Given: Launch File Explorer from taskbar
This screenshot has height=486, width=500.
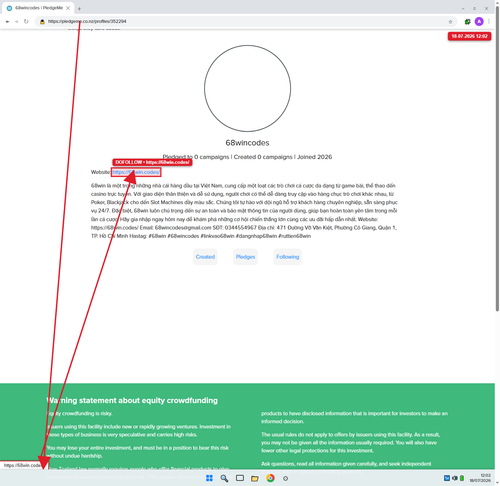Looking at the screenshot, I should point(255,478).
